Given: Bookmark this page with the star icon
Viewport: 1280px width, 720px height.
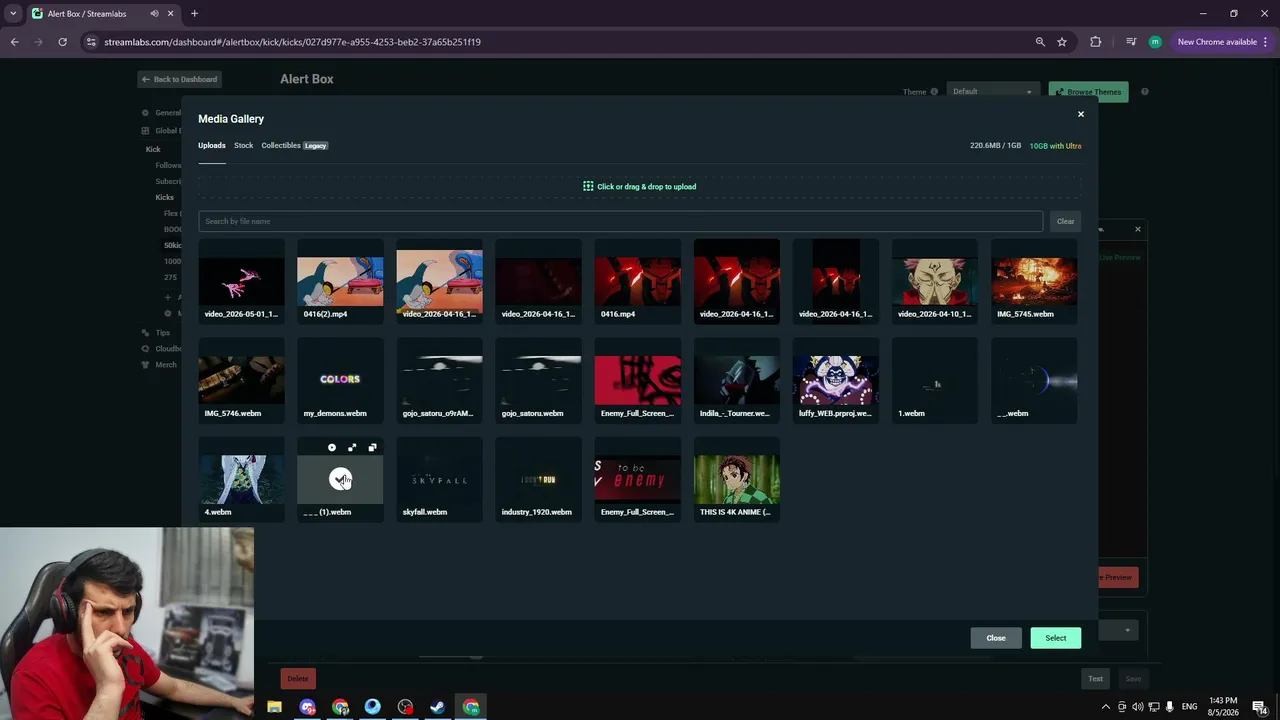Looking at the screenshot, I should click(1062, 42).
